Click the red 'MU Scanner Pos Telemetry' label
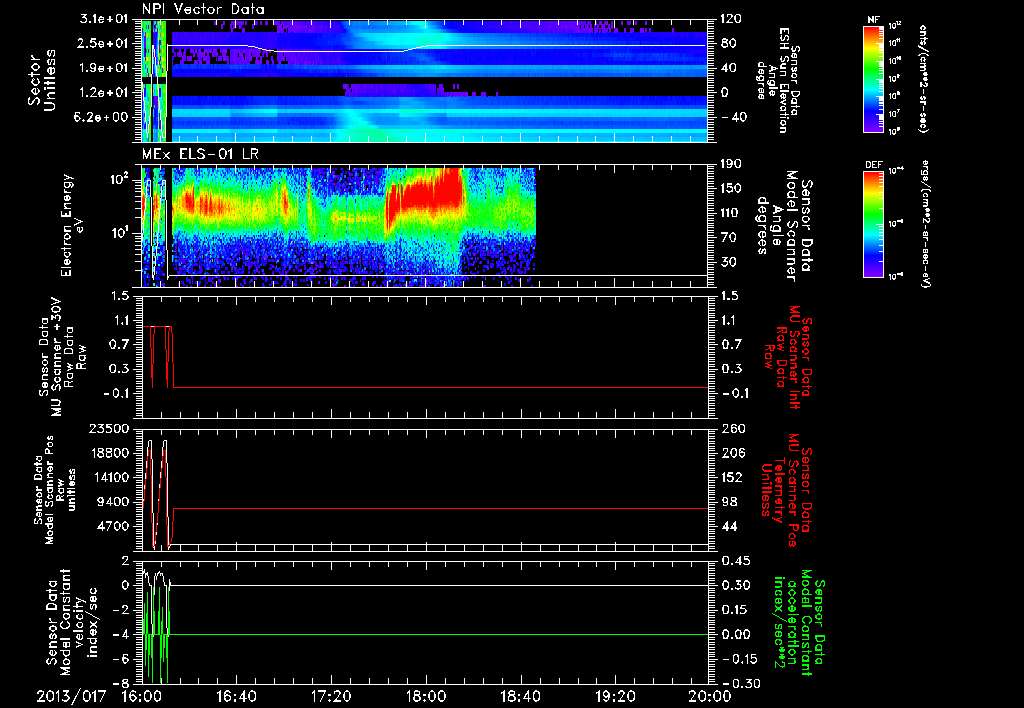The image size is (1024, 708). point(786,491)
